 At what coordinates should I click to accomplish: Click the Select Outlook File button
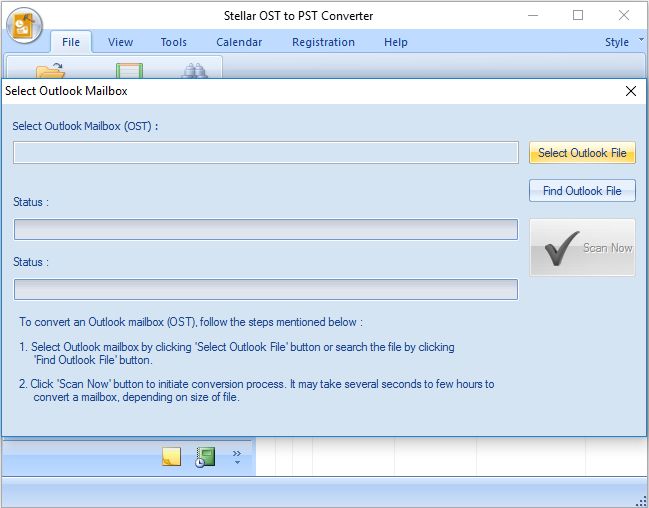[x=582, y=153]
